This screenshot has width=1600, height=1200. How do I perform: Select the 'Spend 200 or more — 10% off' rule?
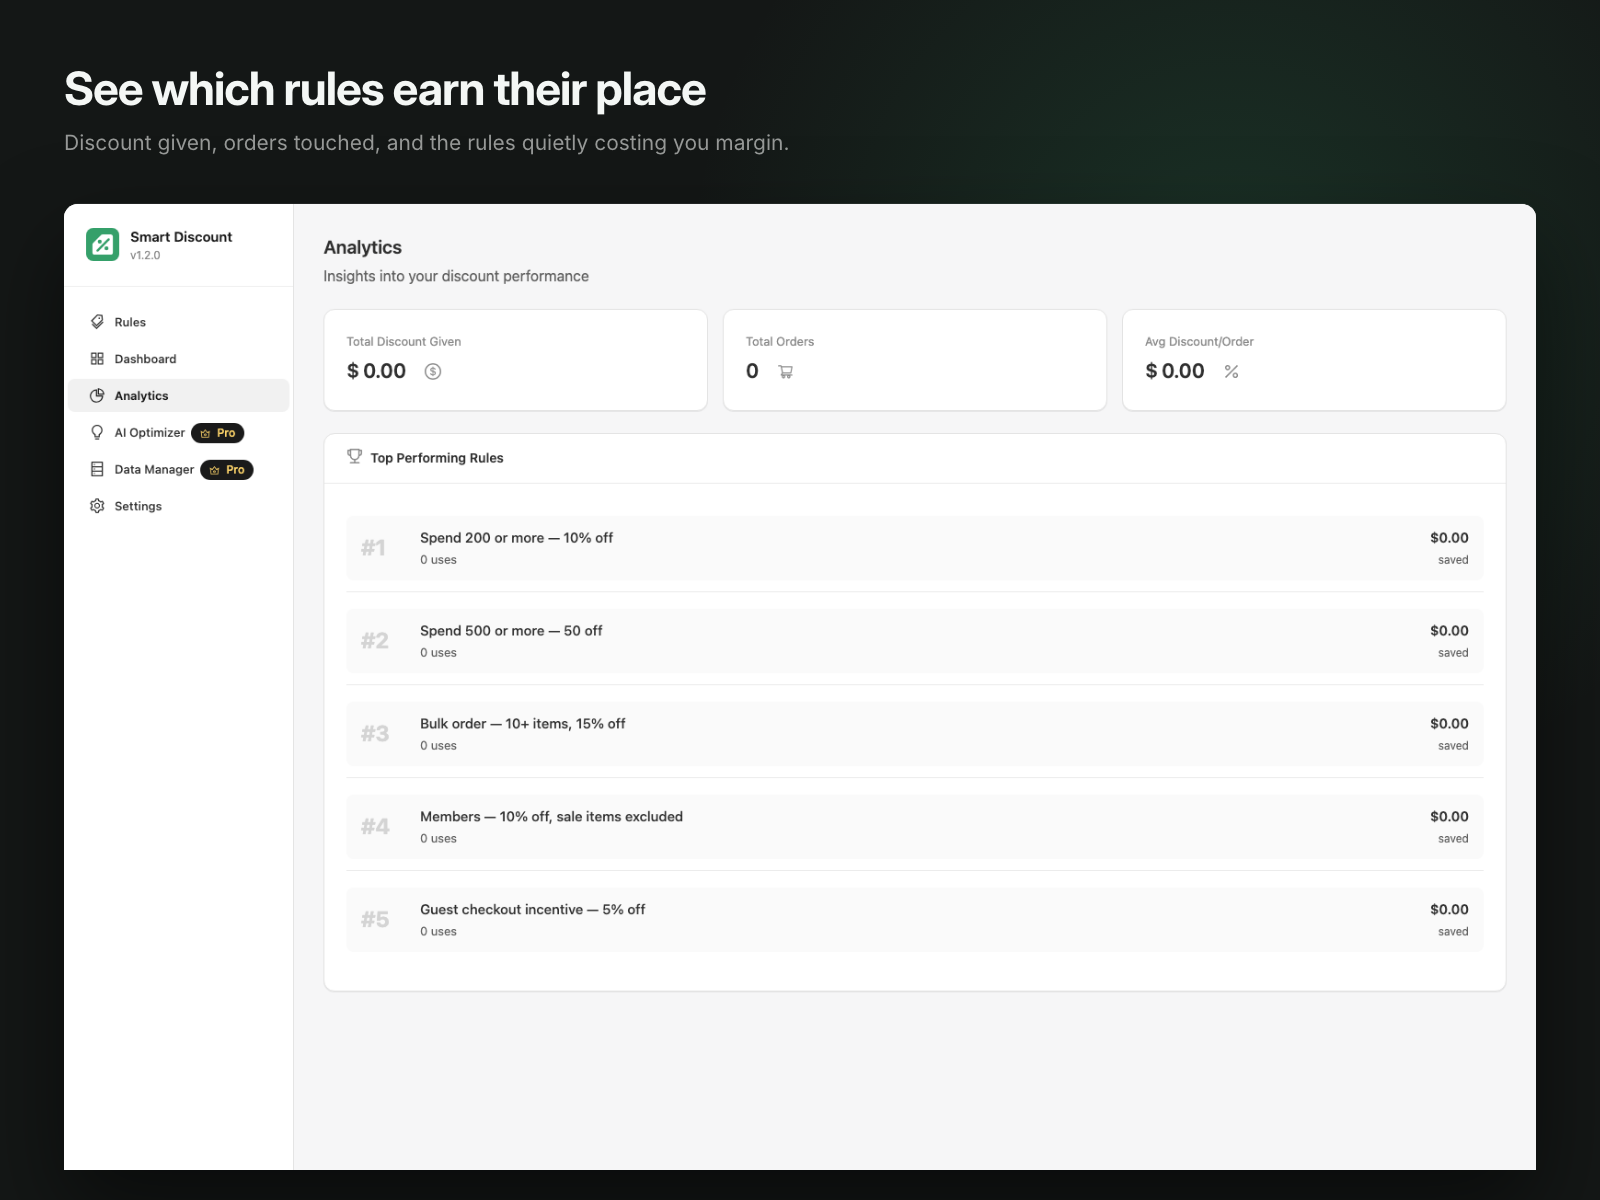click(915, 548)
